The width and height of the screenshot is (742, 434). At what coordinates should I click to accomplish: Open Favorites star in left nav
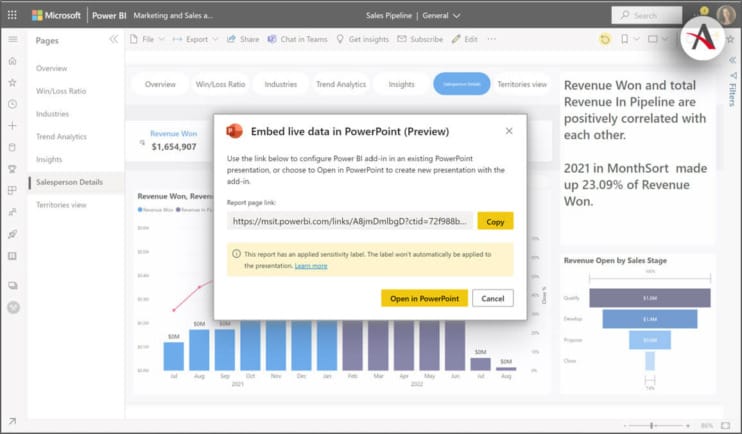[13, 82]
